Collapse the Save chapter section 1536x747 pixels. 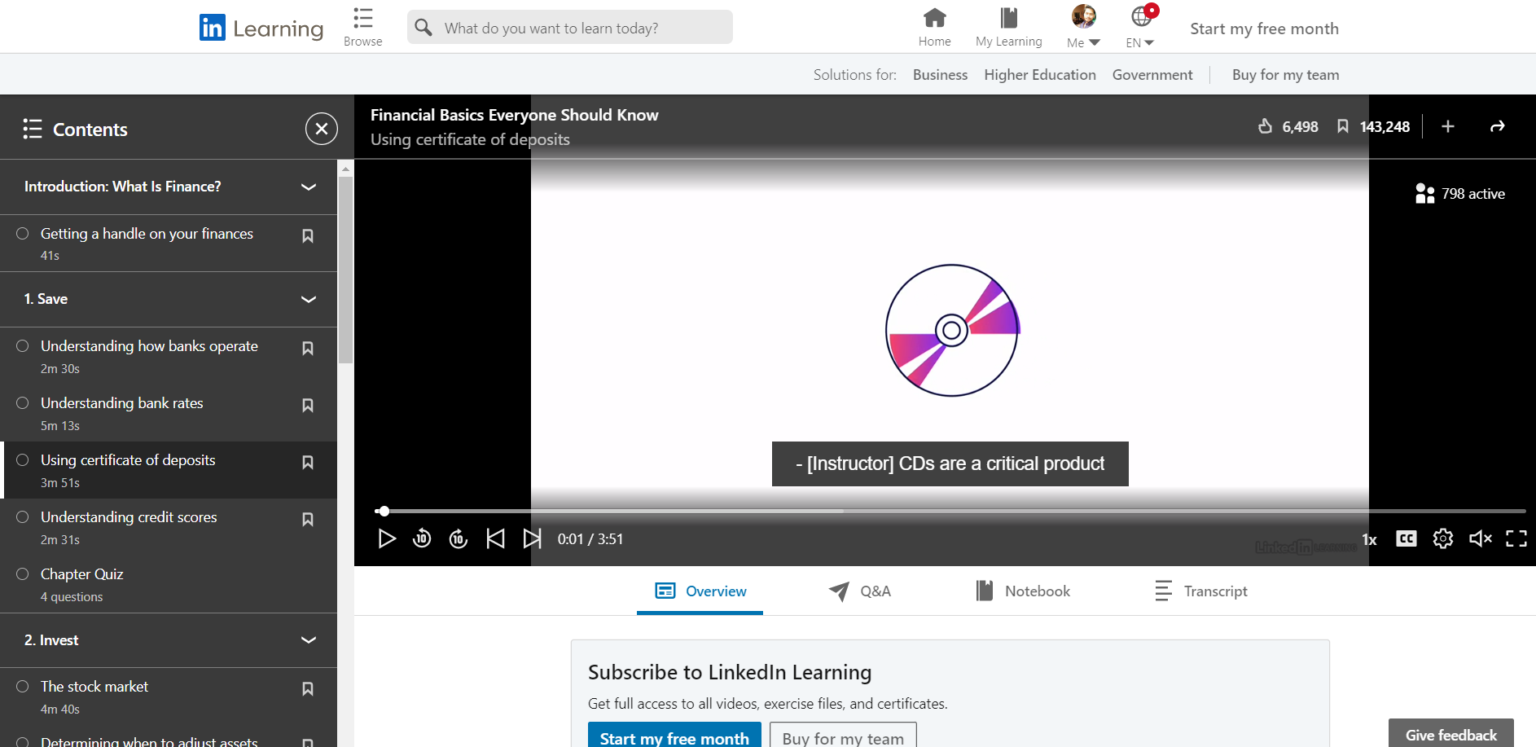coord(310,299)
